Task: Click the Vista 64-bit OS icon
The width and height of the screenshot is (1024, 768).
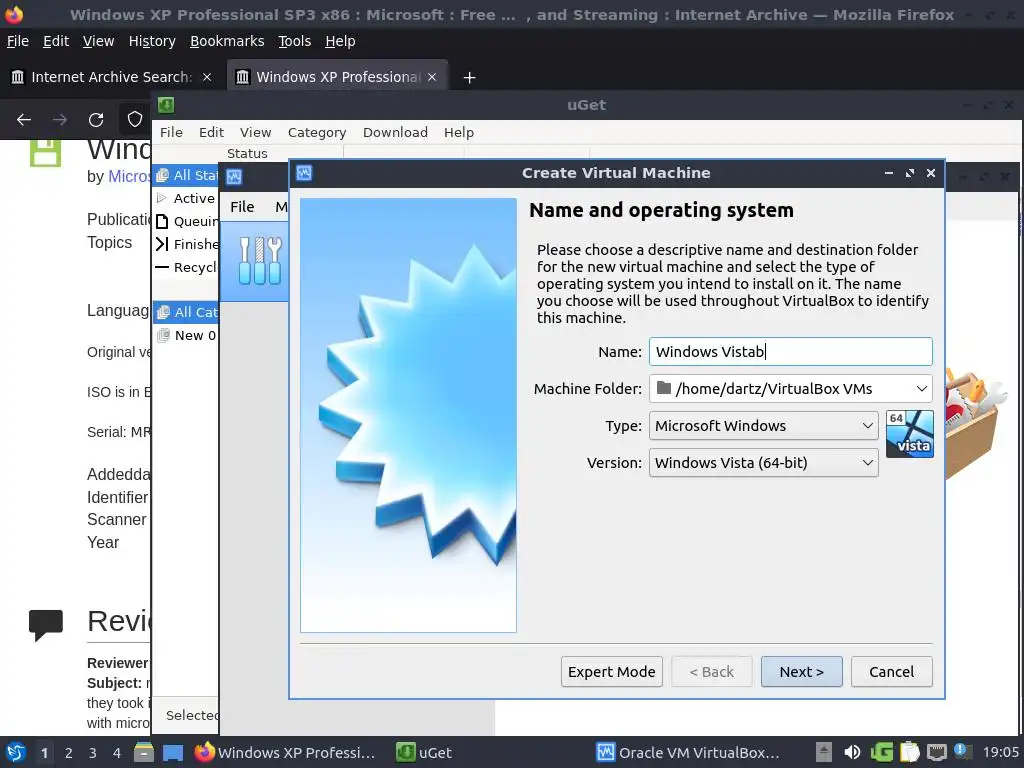Action: click(910, 434)
